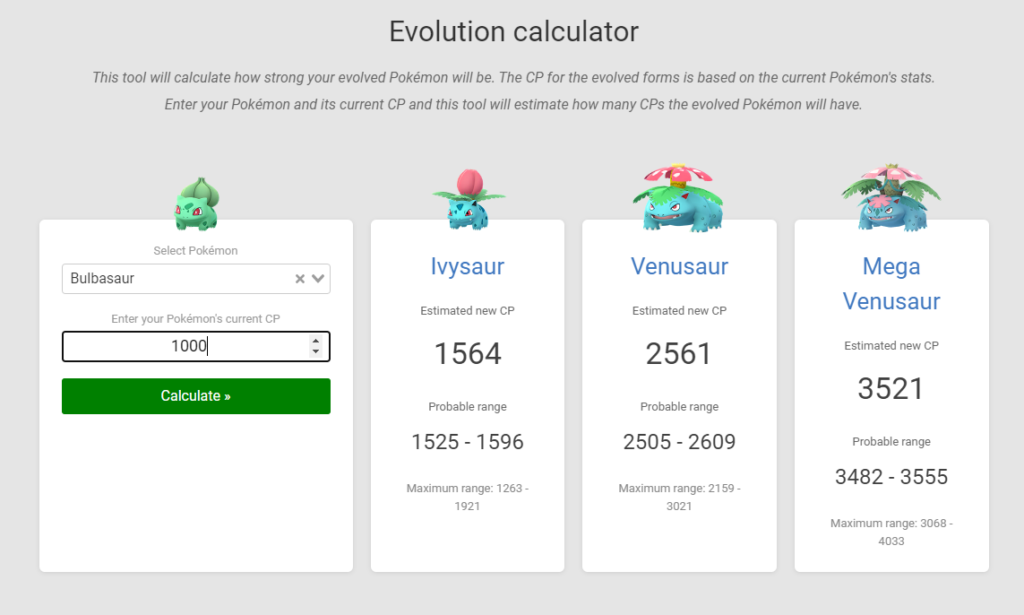Open the Ivysaur link
The image size is (1024, 615).
pos(468,266)
